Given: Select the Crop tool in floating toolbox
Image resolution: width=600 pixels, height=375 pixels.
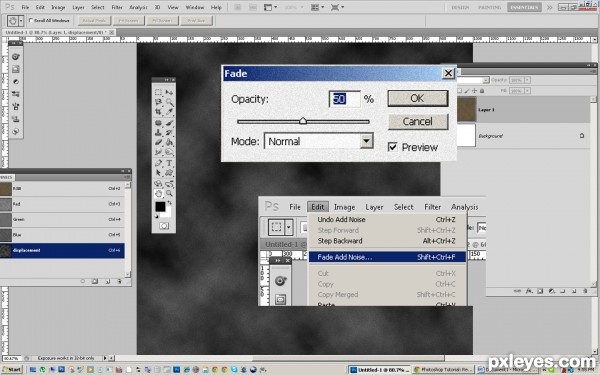Looking at the screenshot, I should coord(158,111).
